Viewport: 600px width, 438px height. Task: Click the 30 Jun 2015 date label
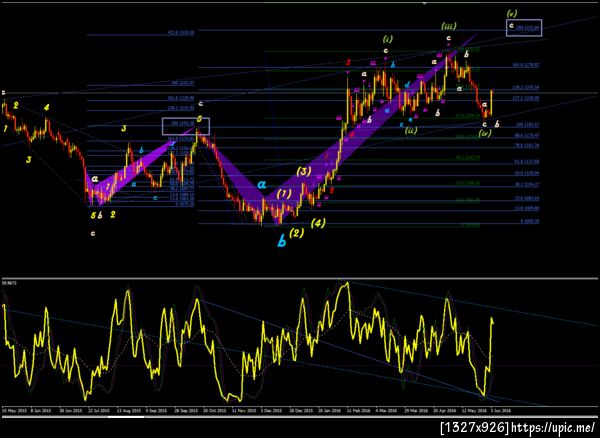[x=70, y=410]
